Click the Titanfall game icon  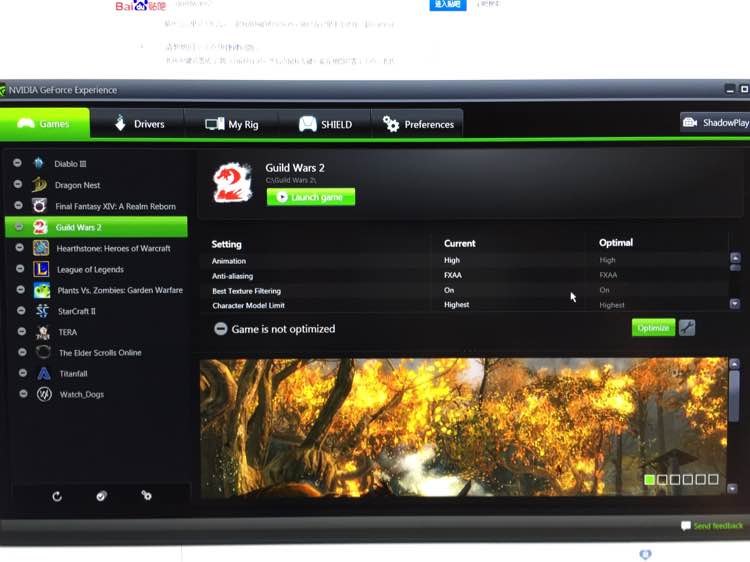[44, 373]
